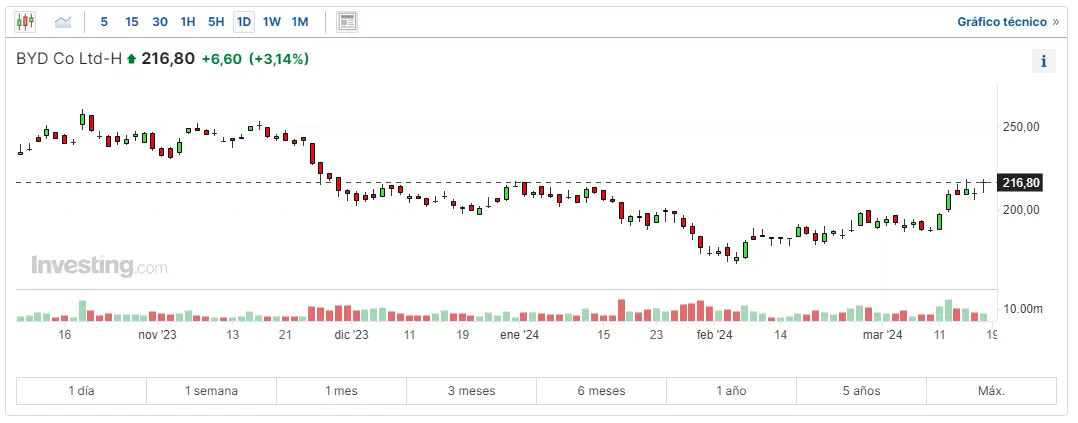This screenshot has width=1078, height=423.
Task: Click the 216,80 current price label on axis
Action: tap(1021, 183)
